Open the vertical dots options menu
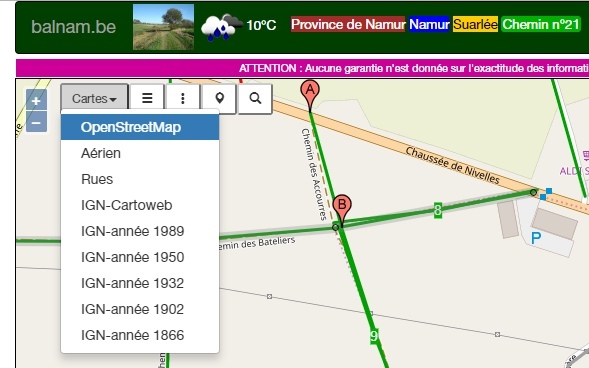Viewport: 589px width, 368px height. [183, 98]
